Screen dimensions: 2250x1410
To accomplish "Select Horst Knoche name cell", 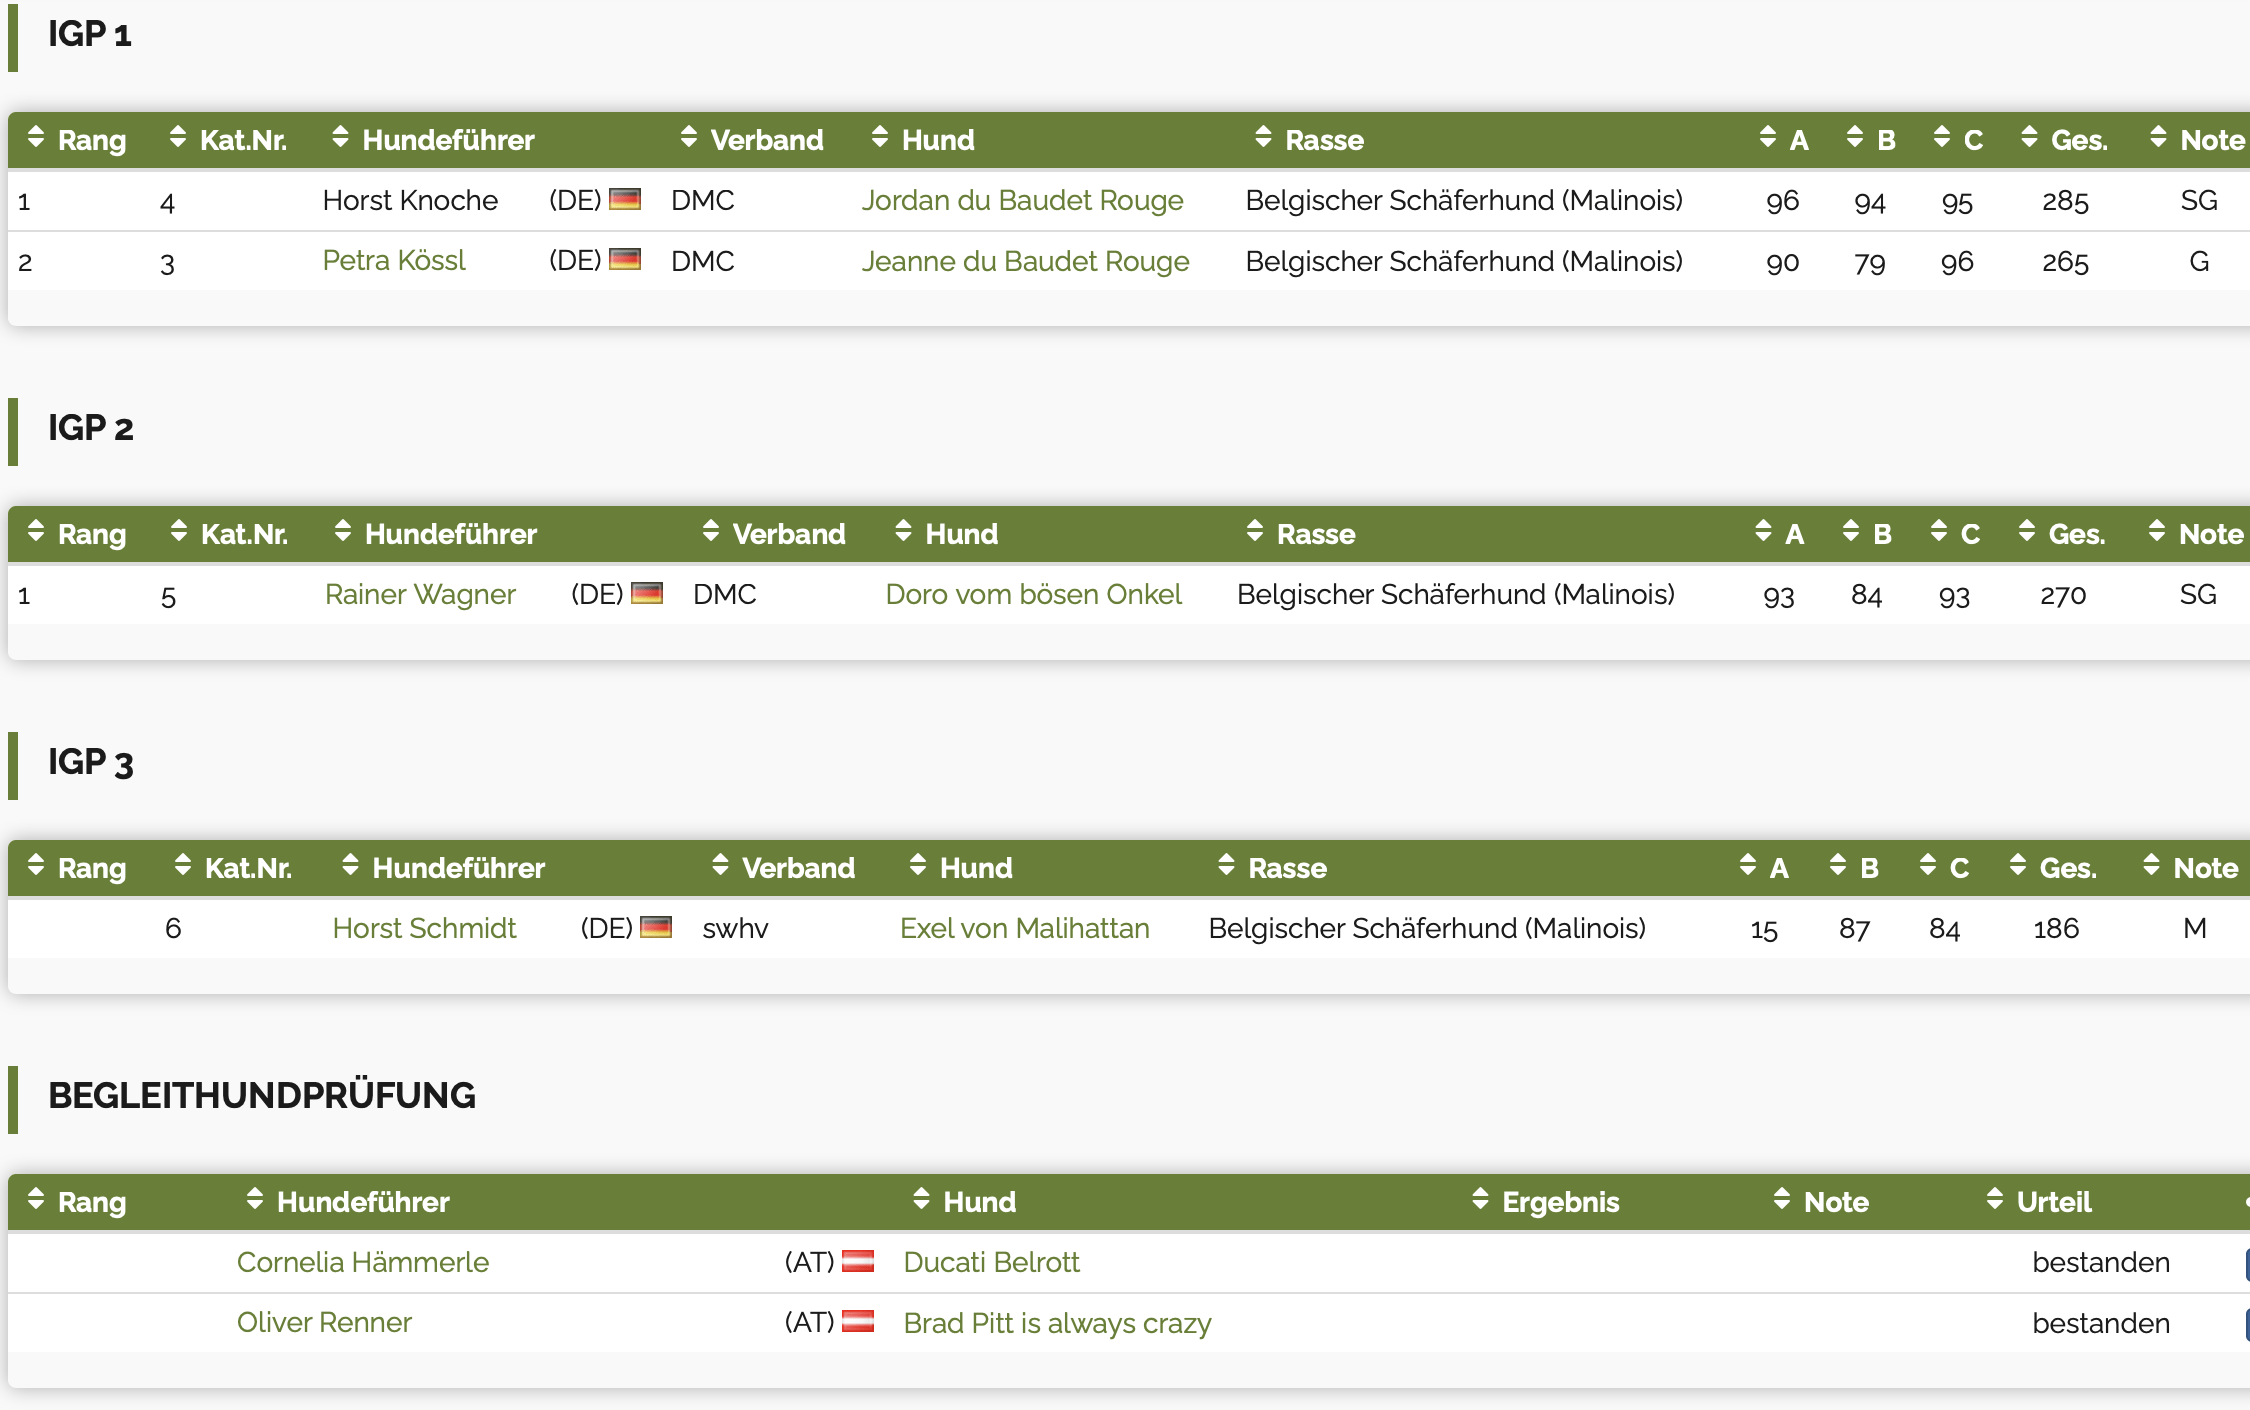I will [x=410, y=201].
